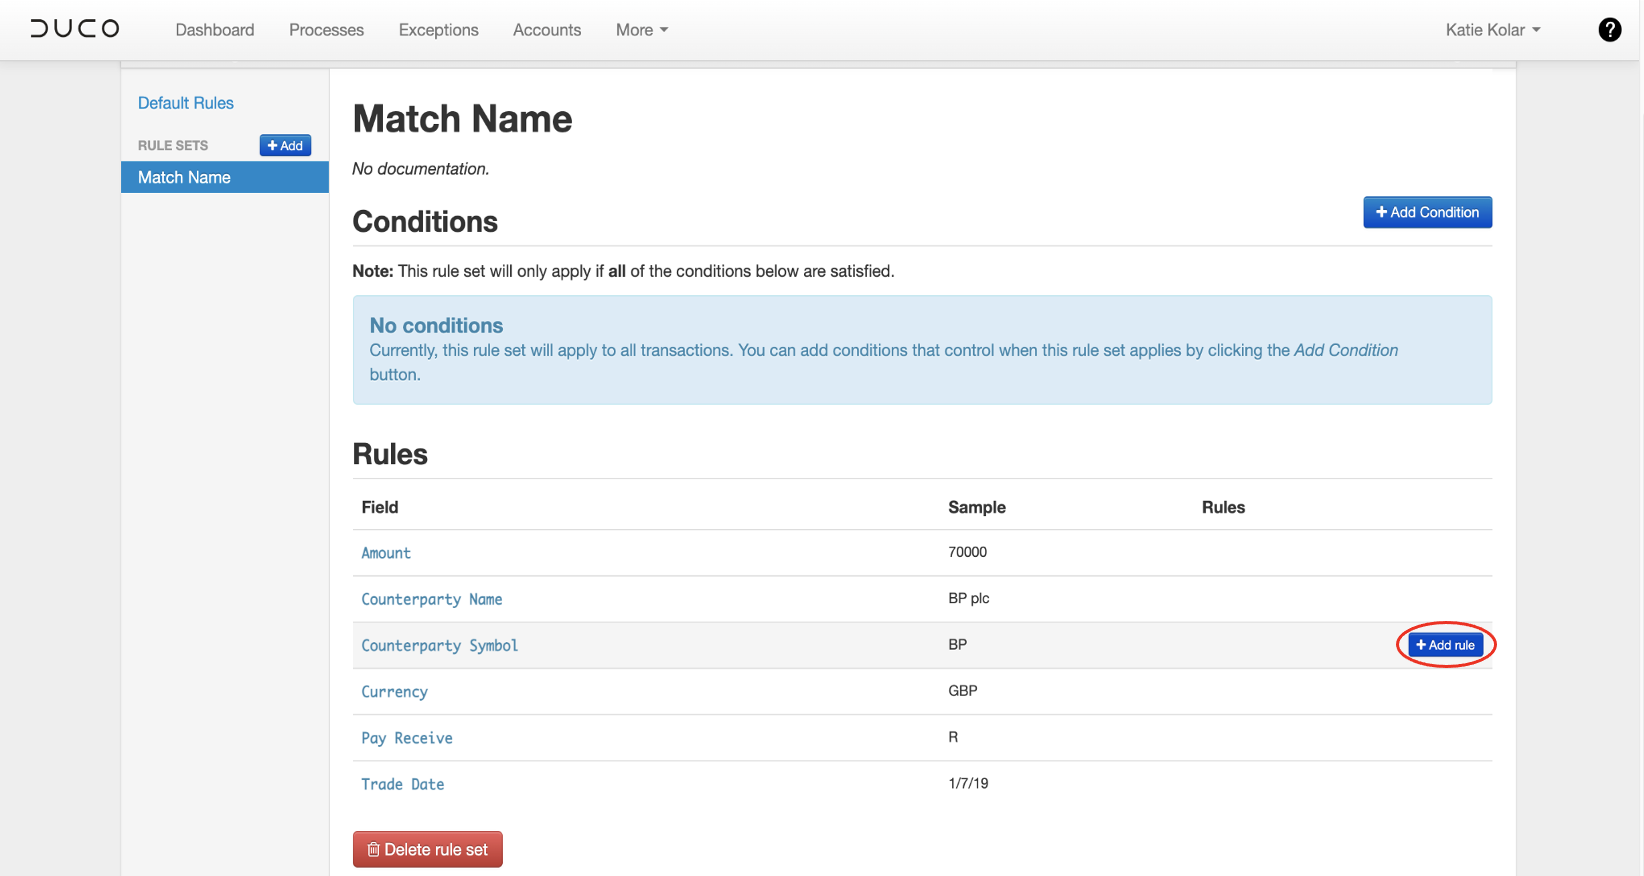This screenshot has width=1644, height=876.
Task: Click the sample value 1/7/19
Action: (968, 783)
